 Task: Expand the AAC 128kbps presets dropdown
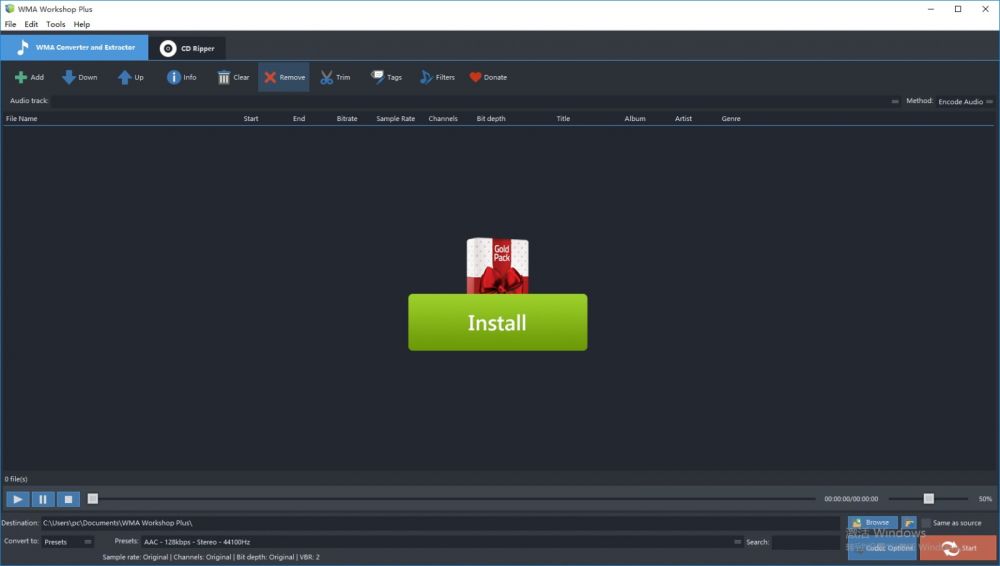click(x=442, y=542)
